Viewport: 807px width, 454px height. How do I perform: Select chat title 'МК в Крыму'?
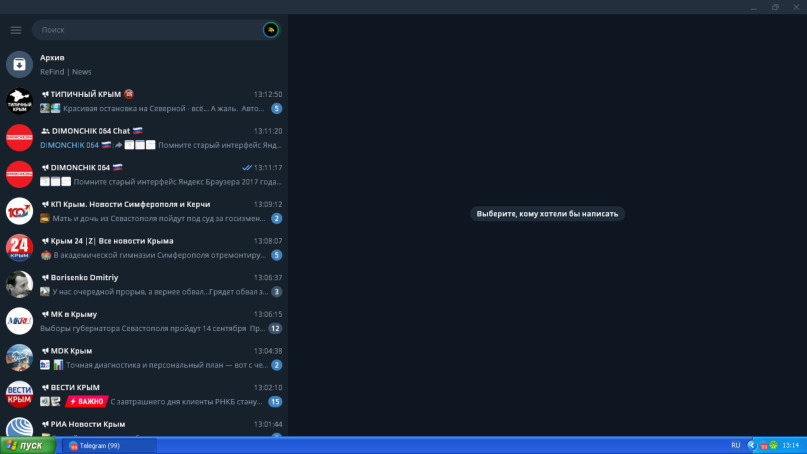74,314
